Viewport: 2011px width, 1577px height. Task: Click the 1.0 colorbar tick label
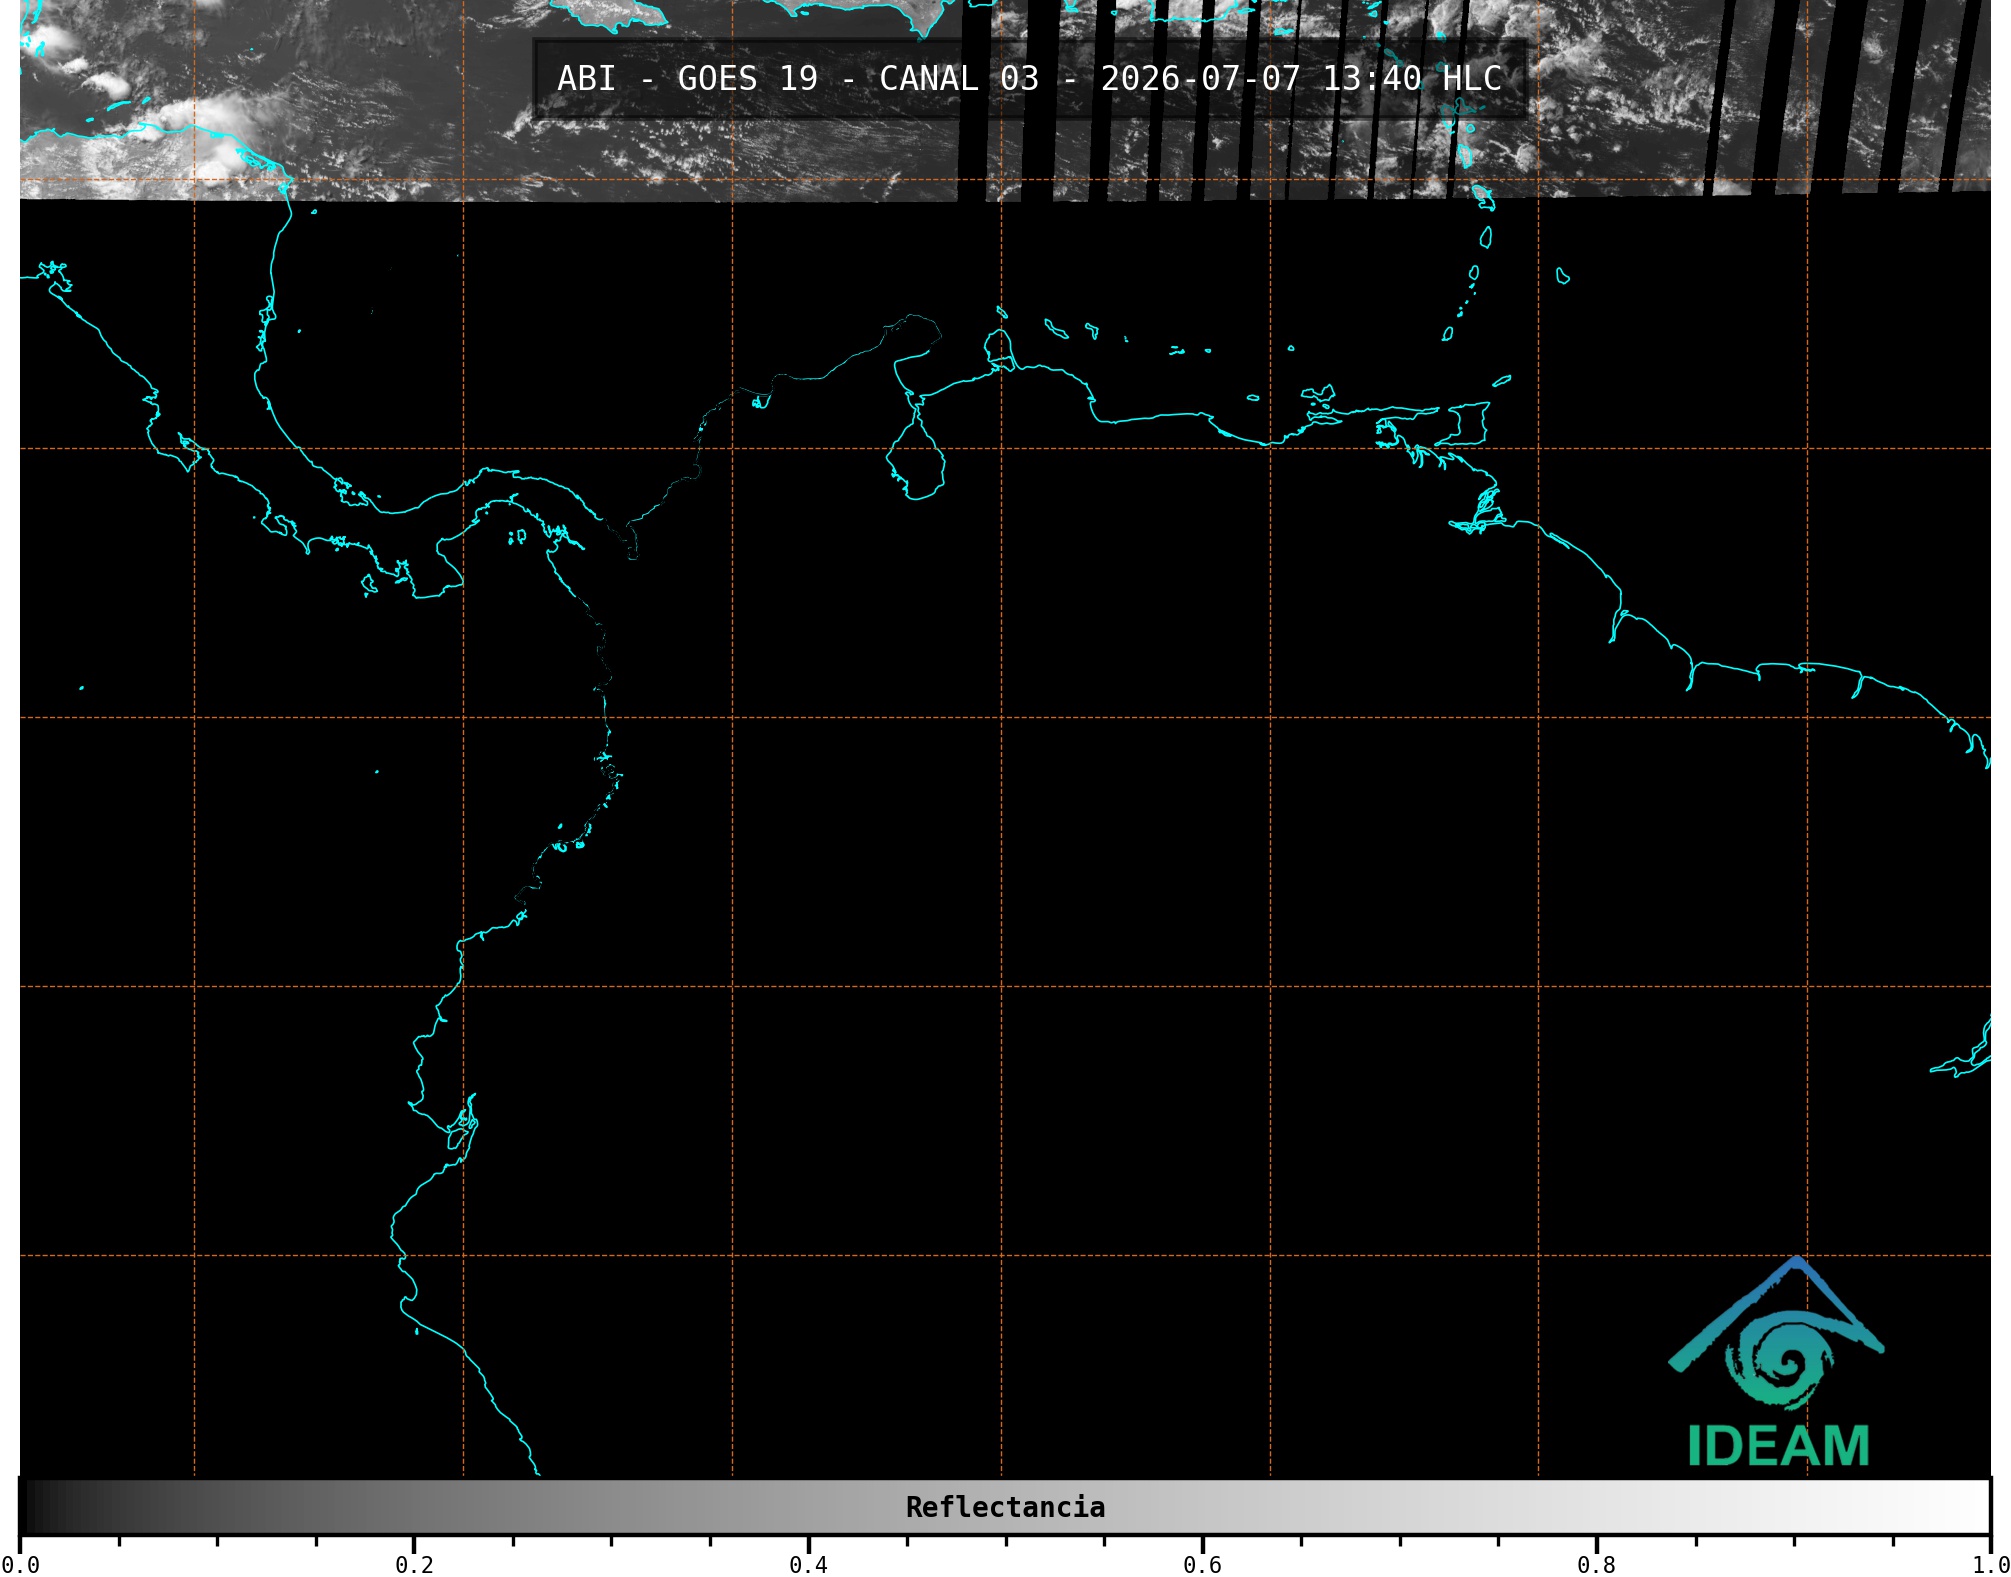1990,1564
